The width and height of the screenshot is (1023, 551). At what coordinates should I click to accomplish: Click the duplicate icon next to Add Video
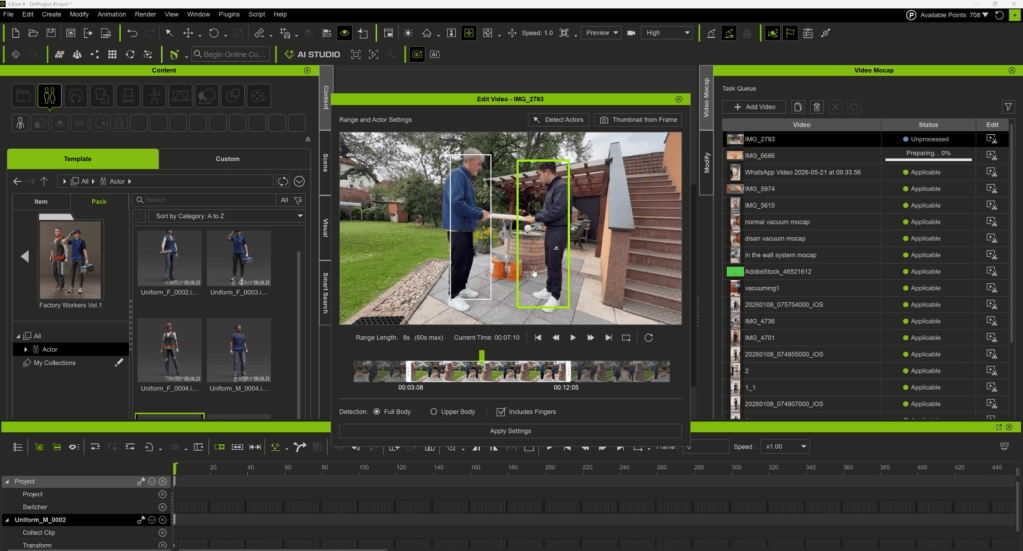point(797,107)
